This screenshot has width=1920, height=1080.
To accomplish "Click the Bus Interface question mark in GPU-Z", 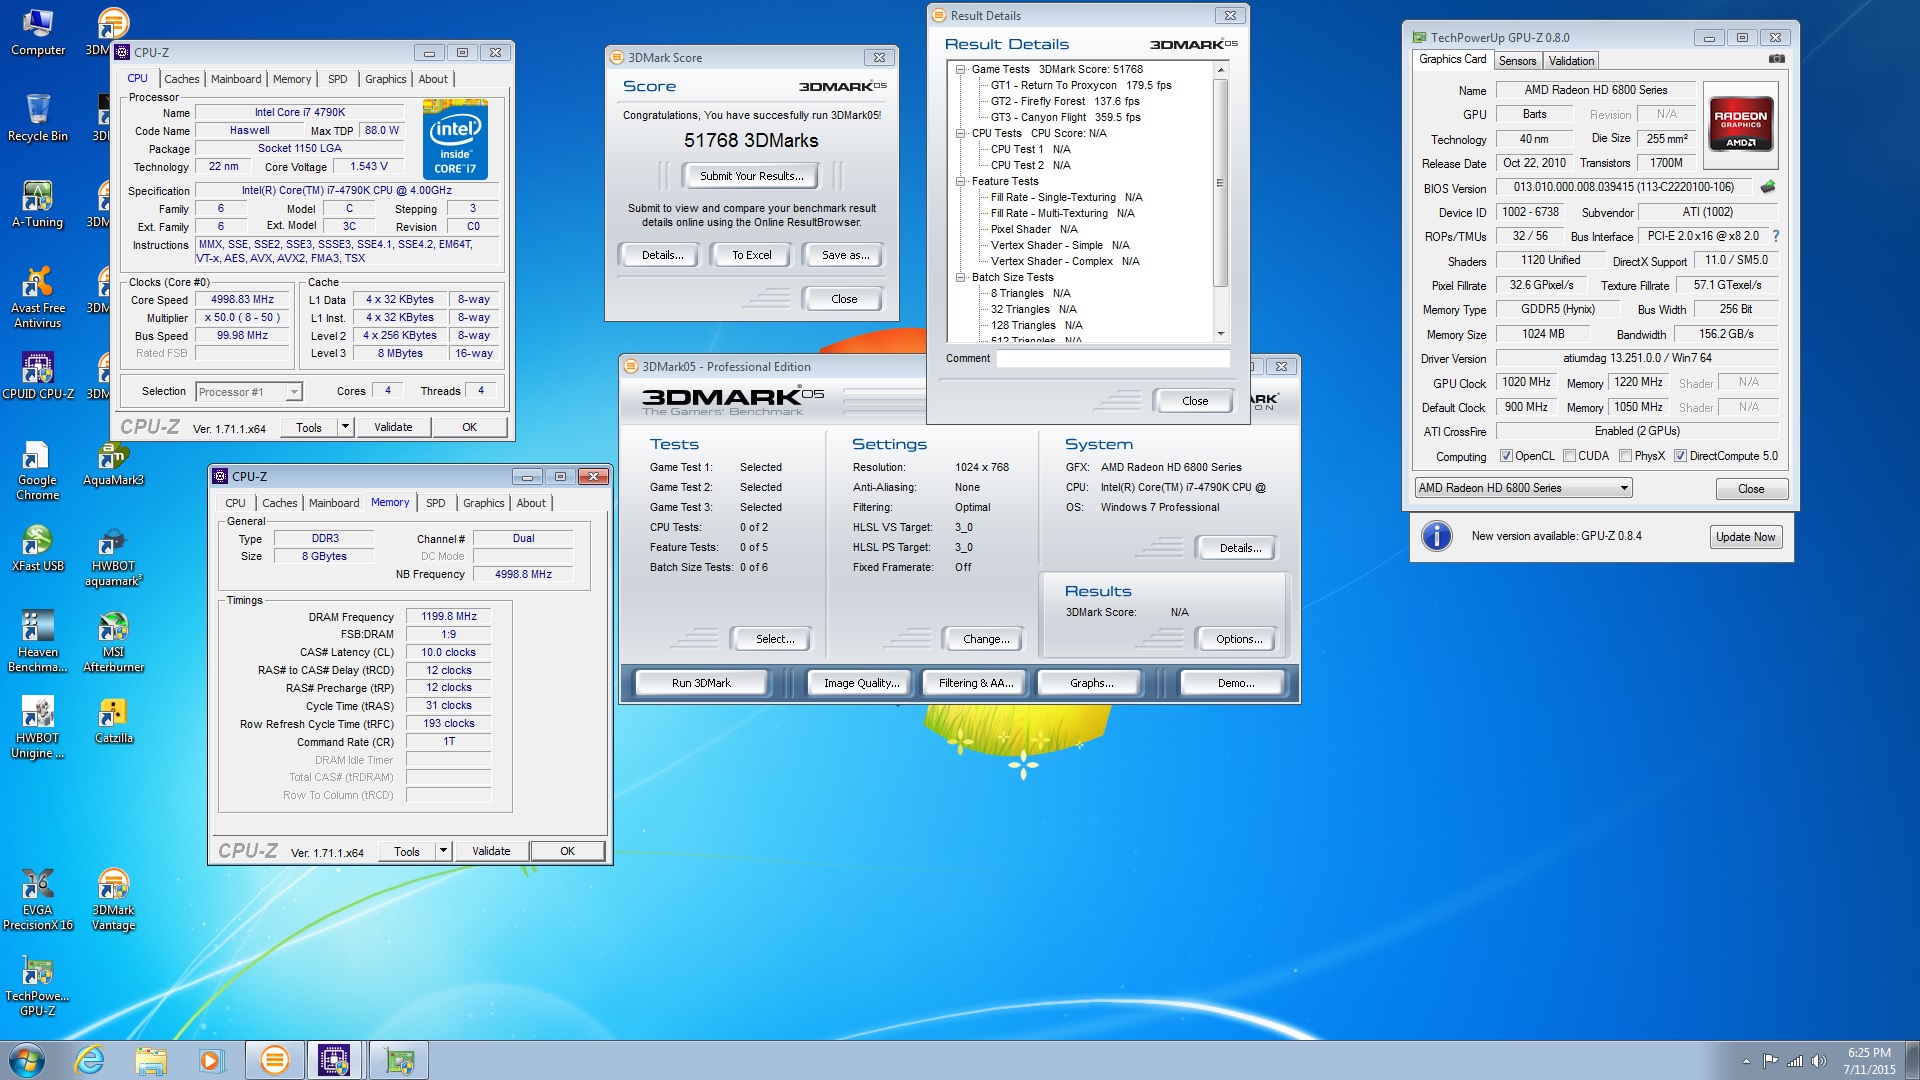I will [x=1776, y=237].
